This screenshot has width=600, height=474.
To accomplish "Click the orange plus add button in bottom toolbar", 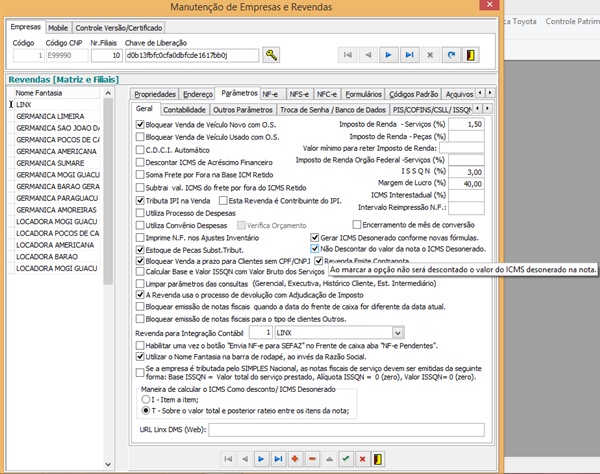I will pos(294,457).
